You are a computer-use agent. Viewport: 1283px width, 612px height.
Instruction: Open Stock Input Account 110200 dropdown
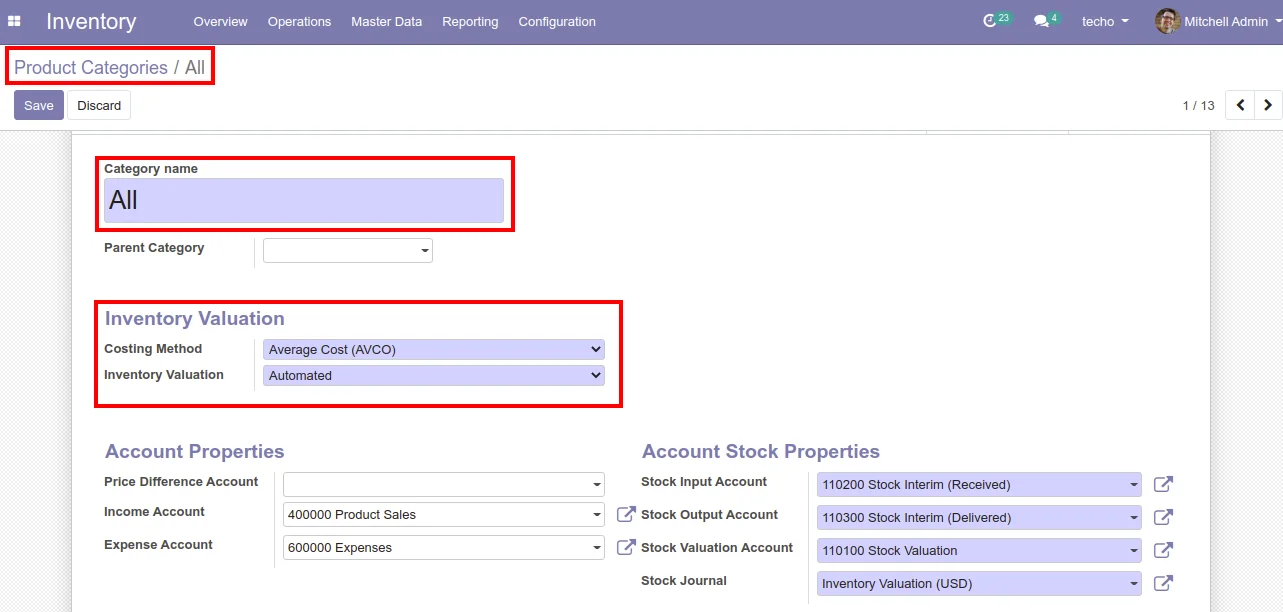click(979, 484)
